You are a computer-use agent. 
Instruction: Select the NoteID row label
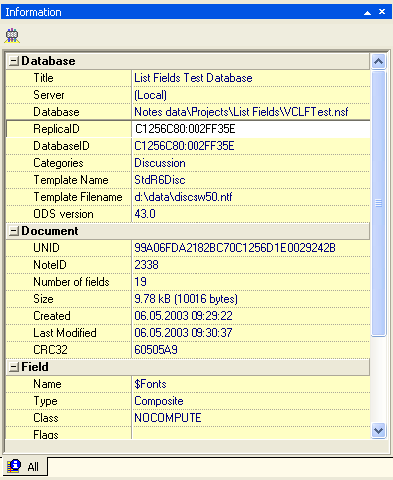pos(50,265)
